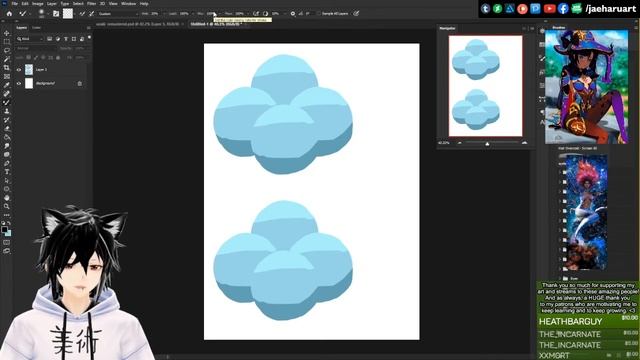The width and height of the screenshot is (640, 360).
Task: Open the smoothing options gear icon
Action: 293,13
